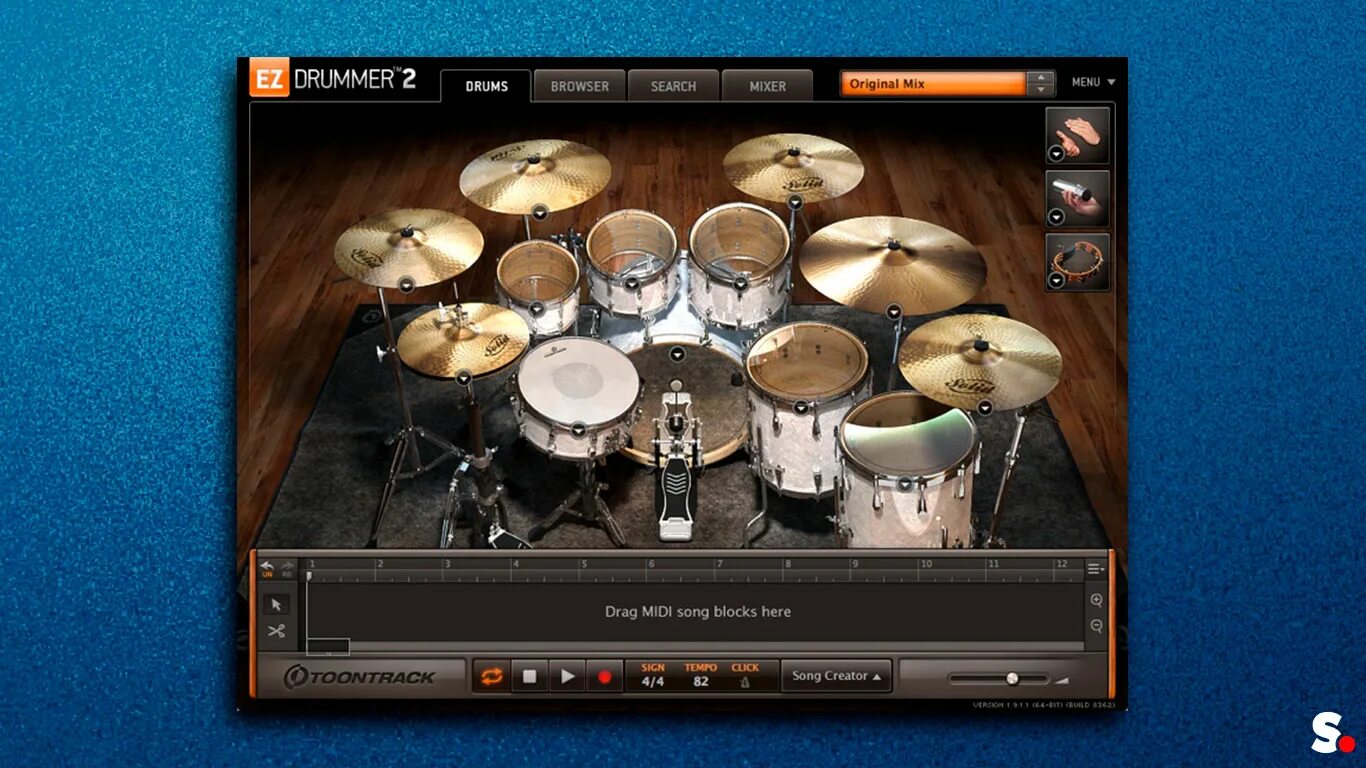Select the arrow pointer tool

point(277,604)
